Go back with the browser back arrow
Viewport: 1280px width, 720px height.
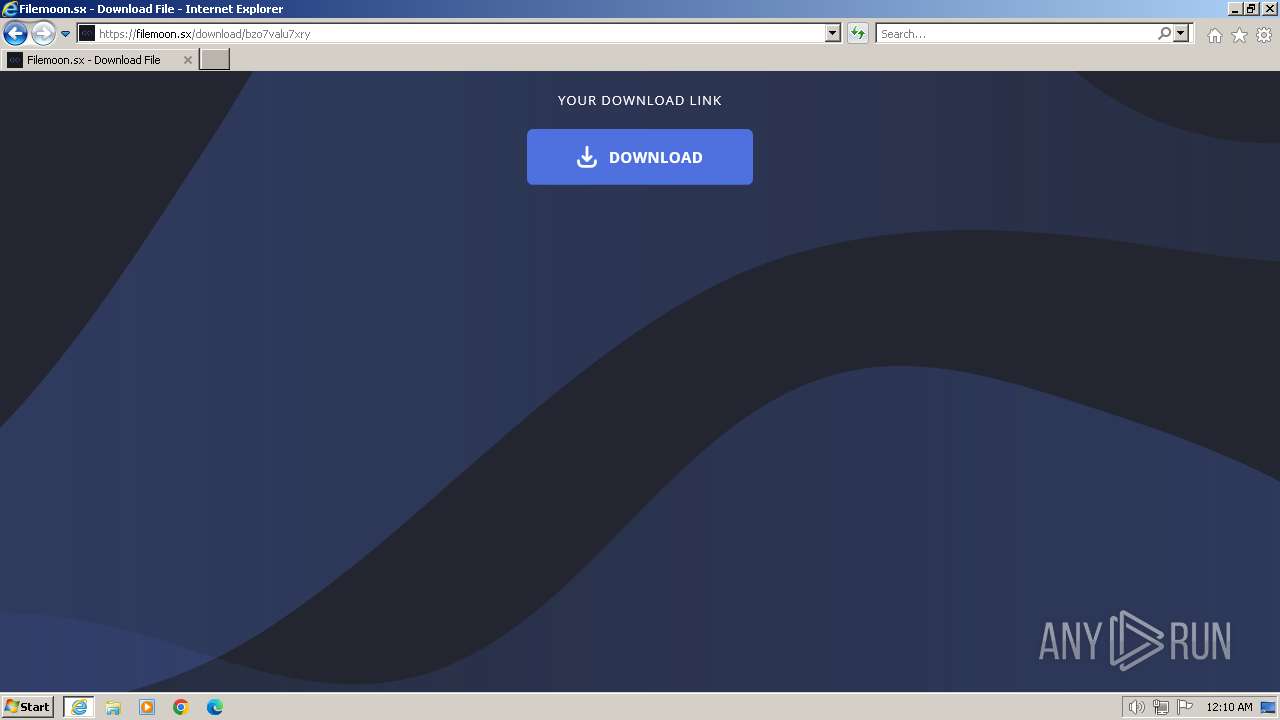[x=15, y=34]
